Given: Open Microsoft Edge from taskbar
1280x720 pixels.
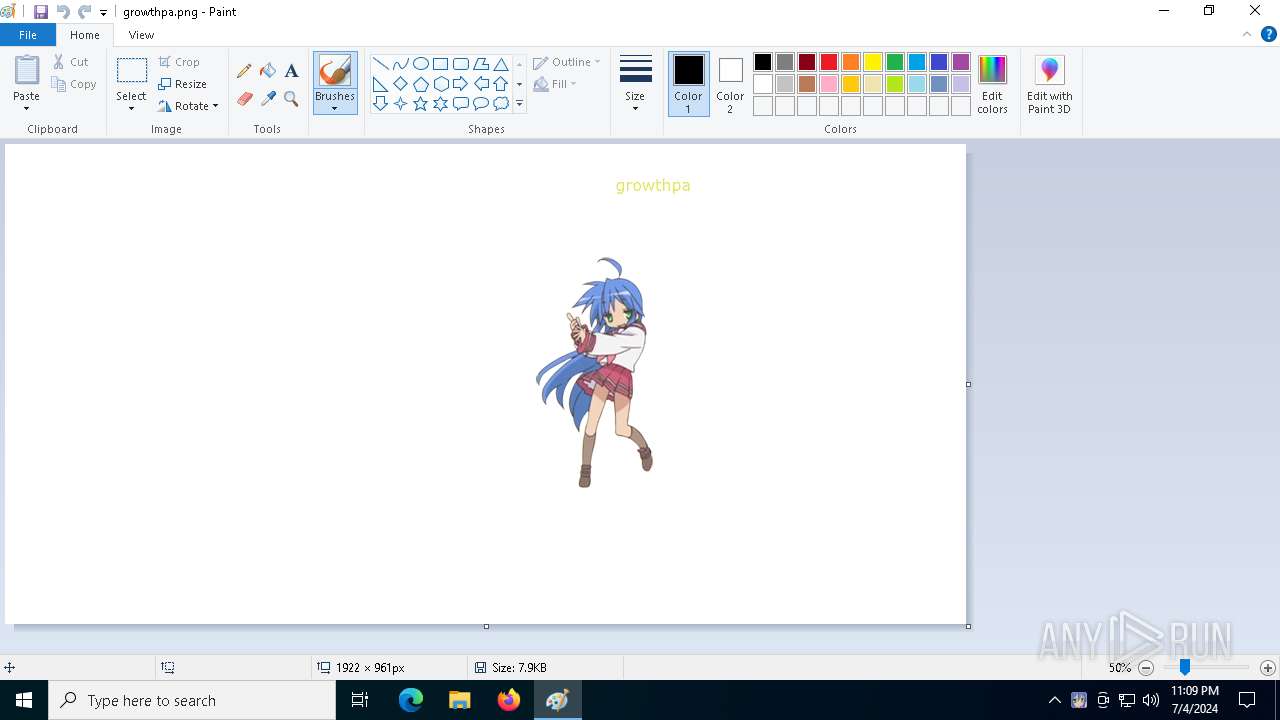Looking at the screenshot, I should (411, 700).
